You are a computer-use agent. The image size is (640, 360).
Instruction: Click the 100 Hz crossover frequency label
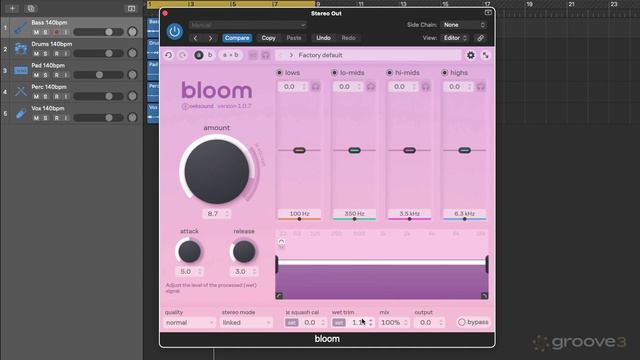299,213
